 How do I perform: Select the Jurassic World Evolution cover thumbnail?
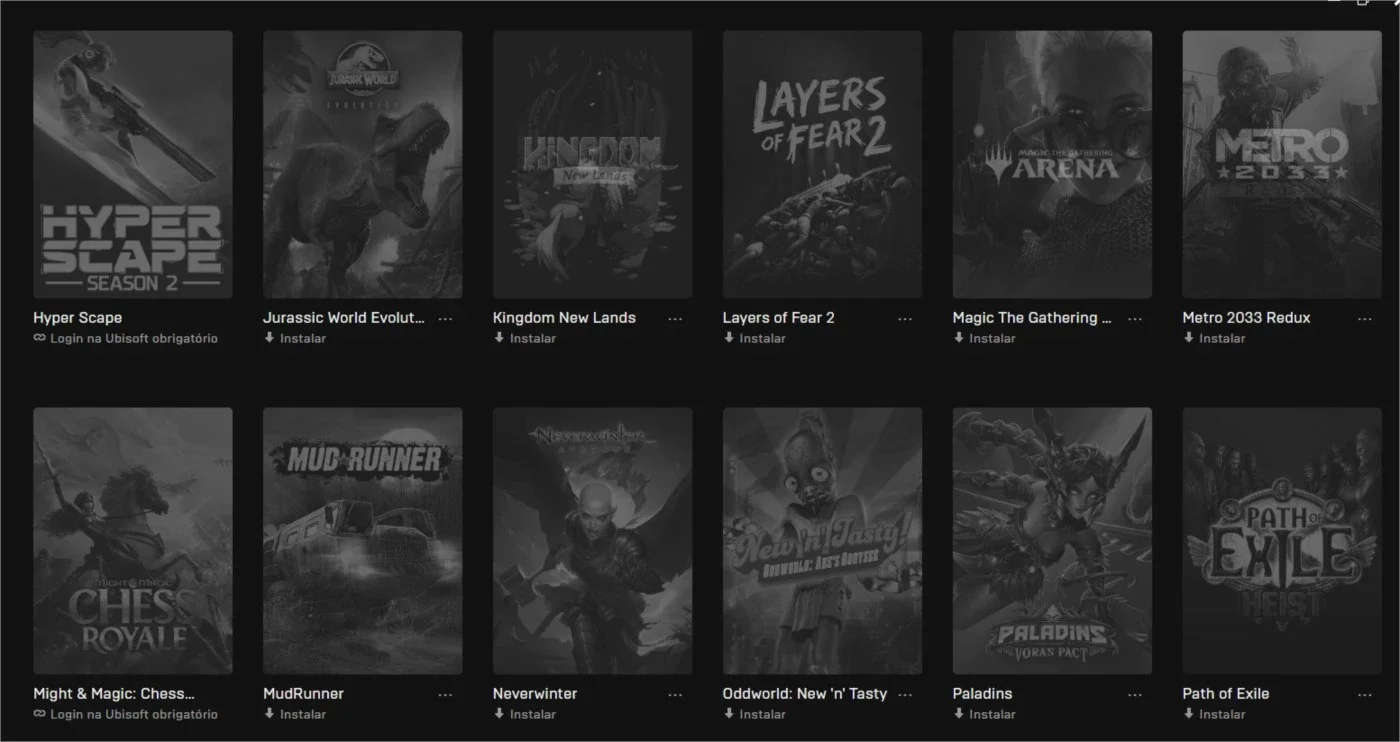pyautogui.click(x=363, y=165)
